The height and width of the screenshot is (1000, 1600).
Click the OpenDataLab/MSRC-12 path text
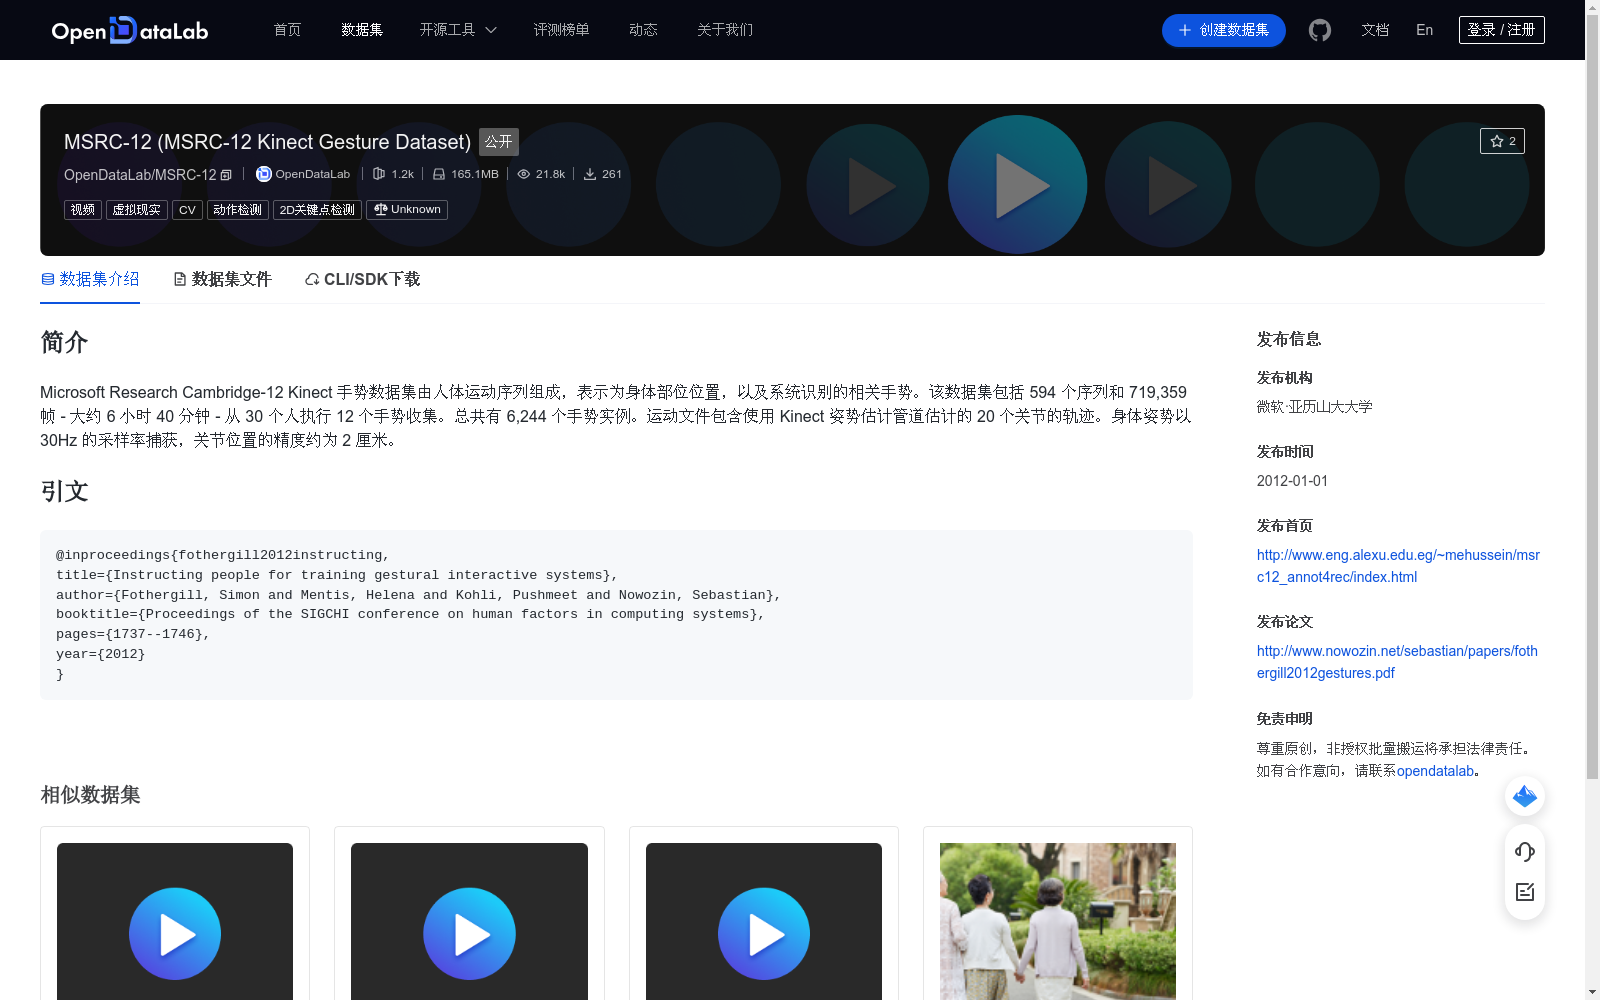click(140, 175)
